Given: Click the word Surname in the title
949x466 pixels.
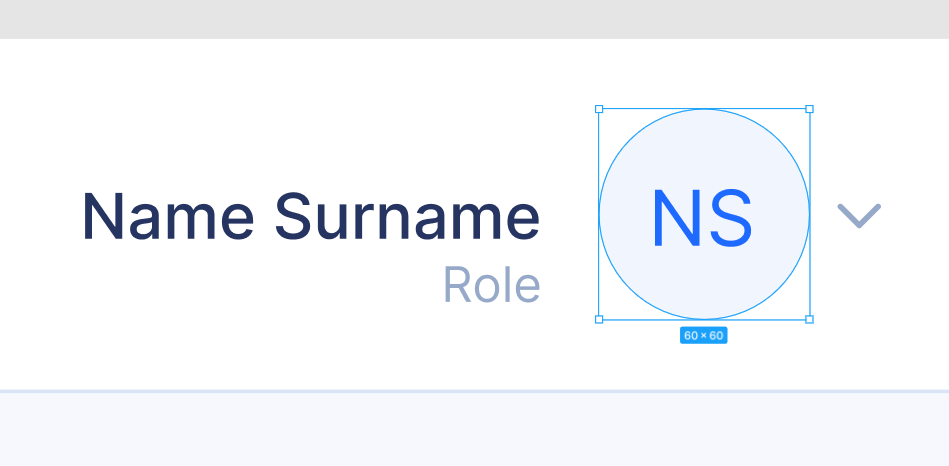Looking at the screenshot, I should pyautogui.click(x=407, y=216).
